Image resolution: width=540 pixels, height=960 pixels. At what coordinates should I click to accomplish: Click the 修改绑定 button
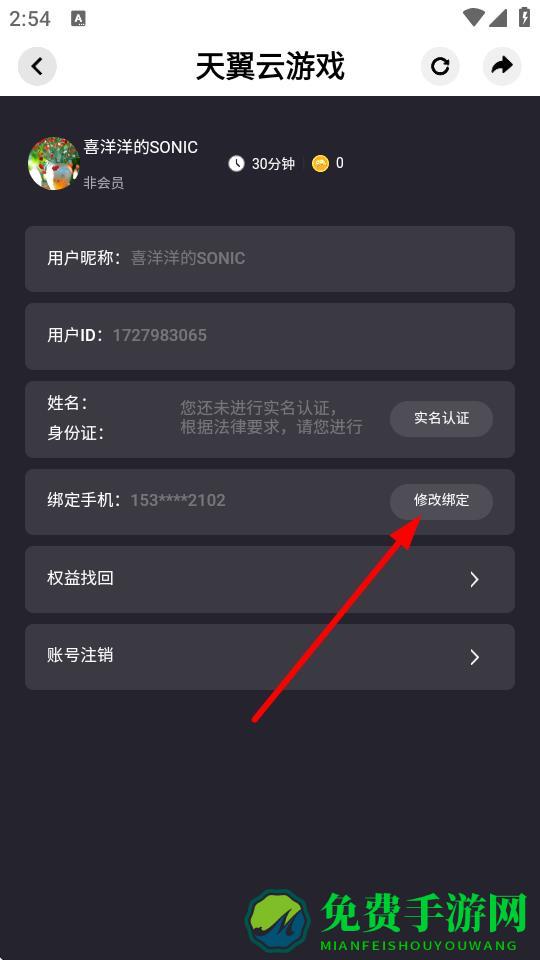(x=441, y=501)
